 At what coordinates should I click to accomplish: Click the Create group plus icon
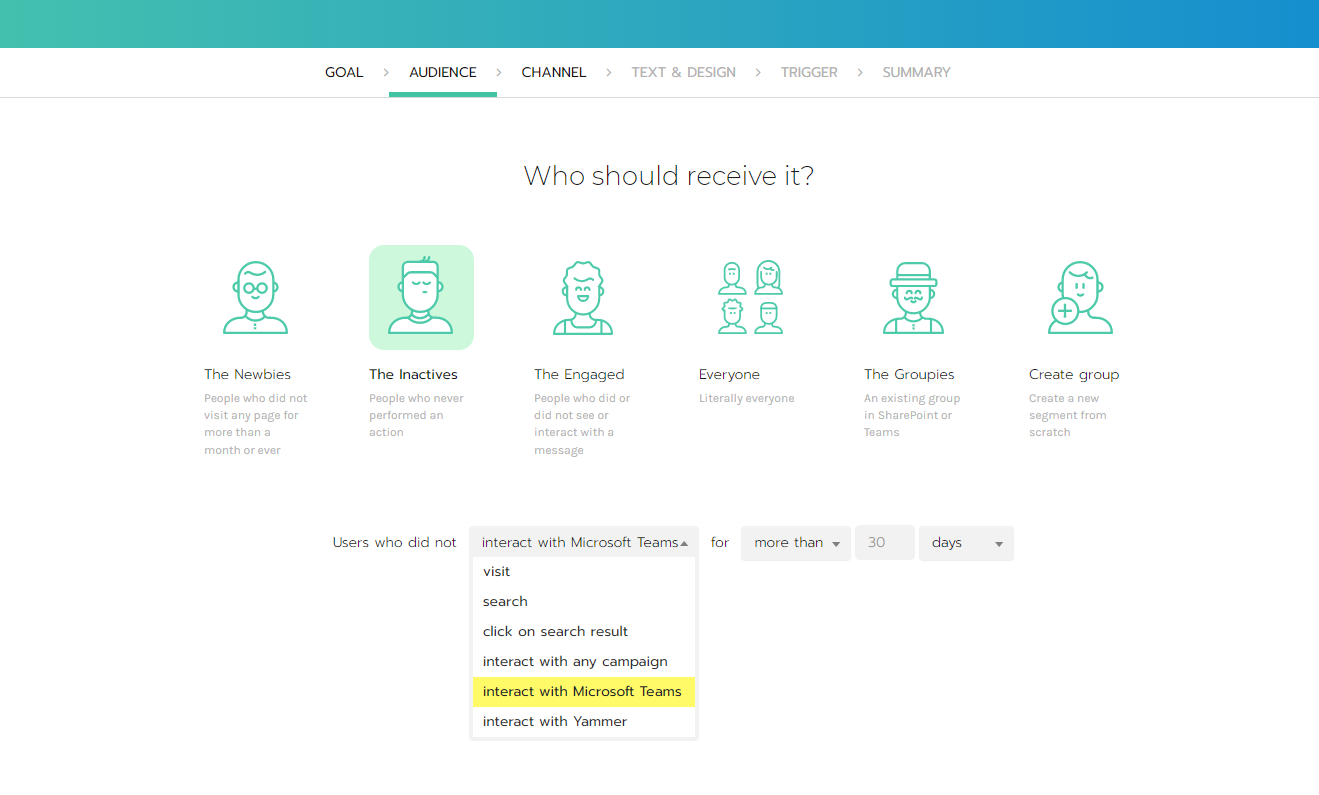coord(1080,297)
